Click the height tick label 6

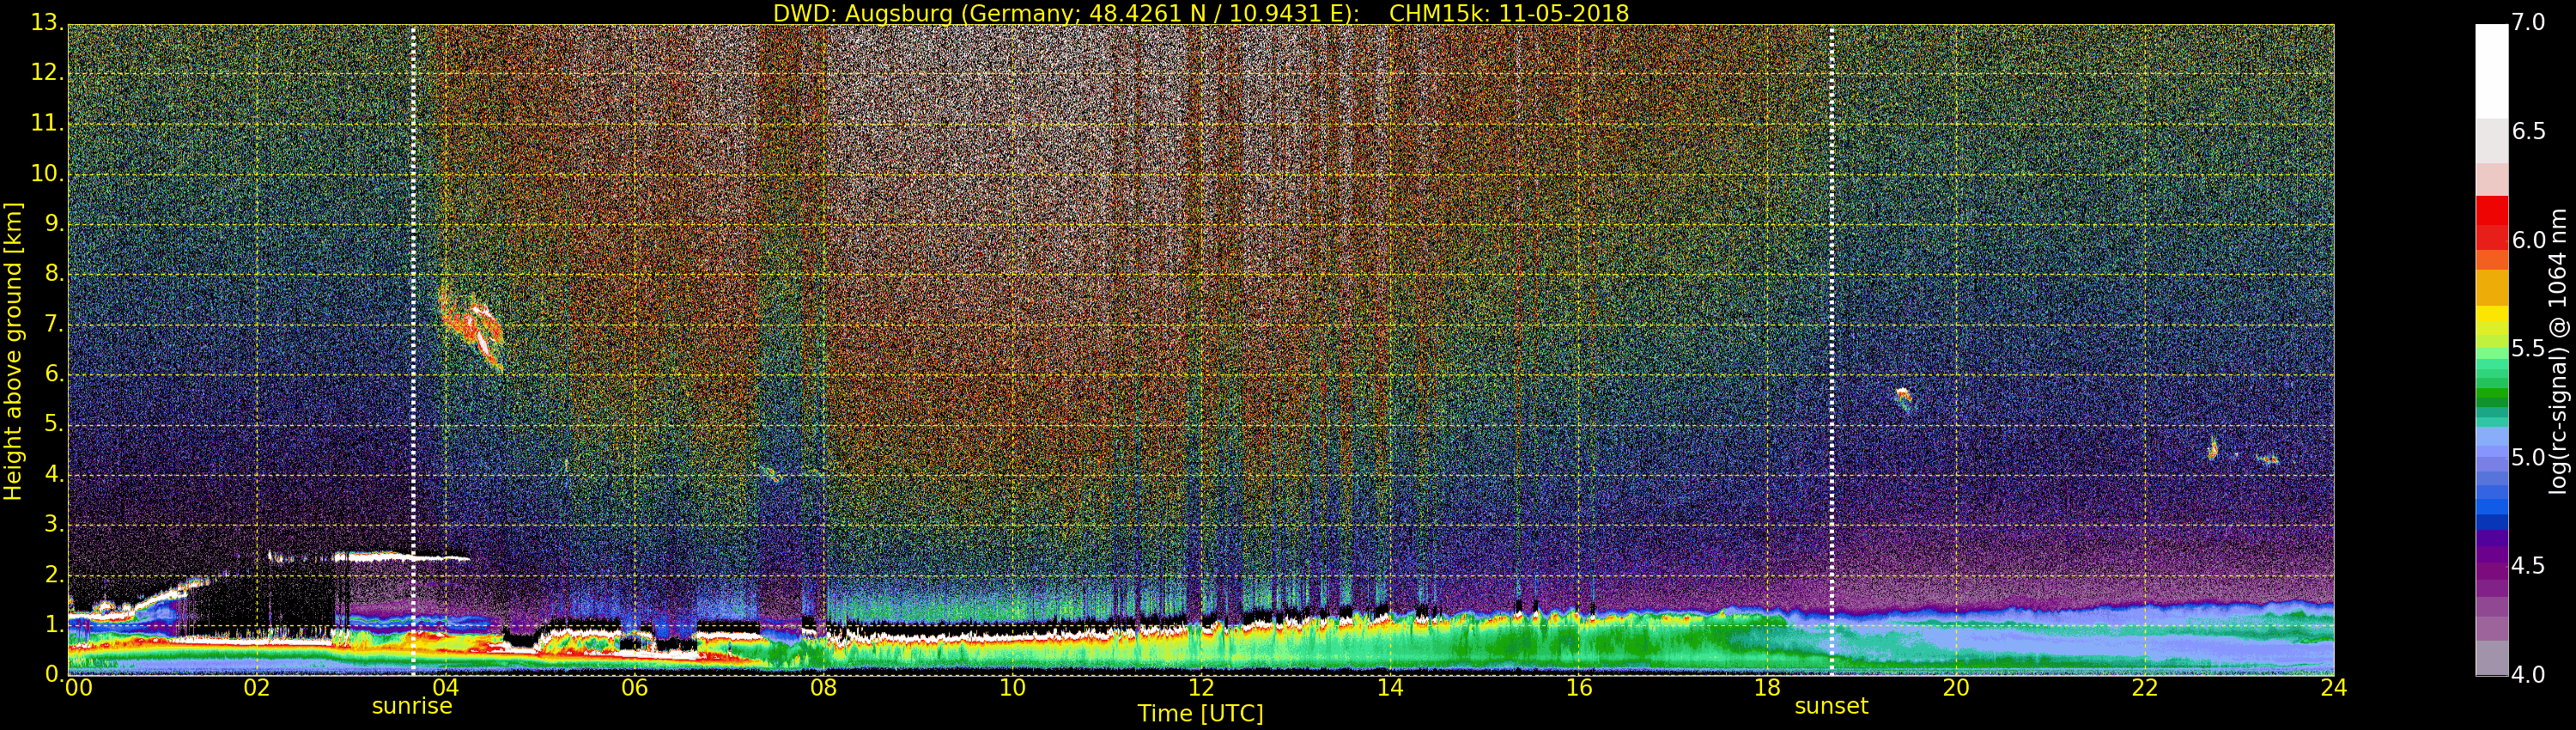[x=54, y=374]
